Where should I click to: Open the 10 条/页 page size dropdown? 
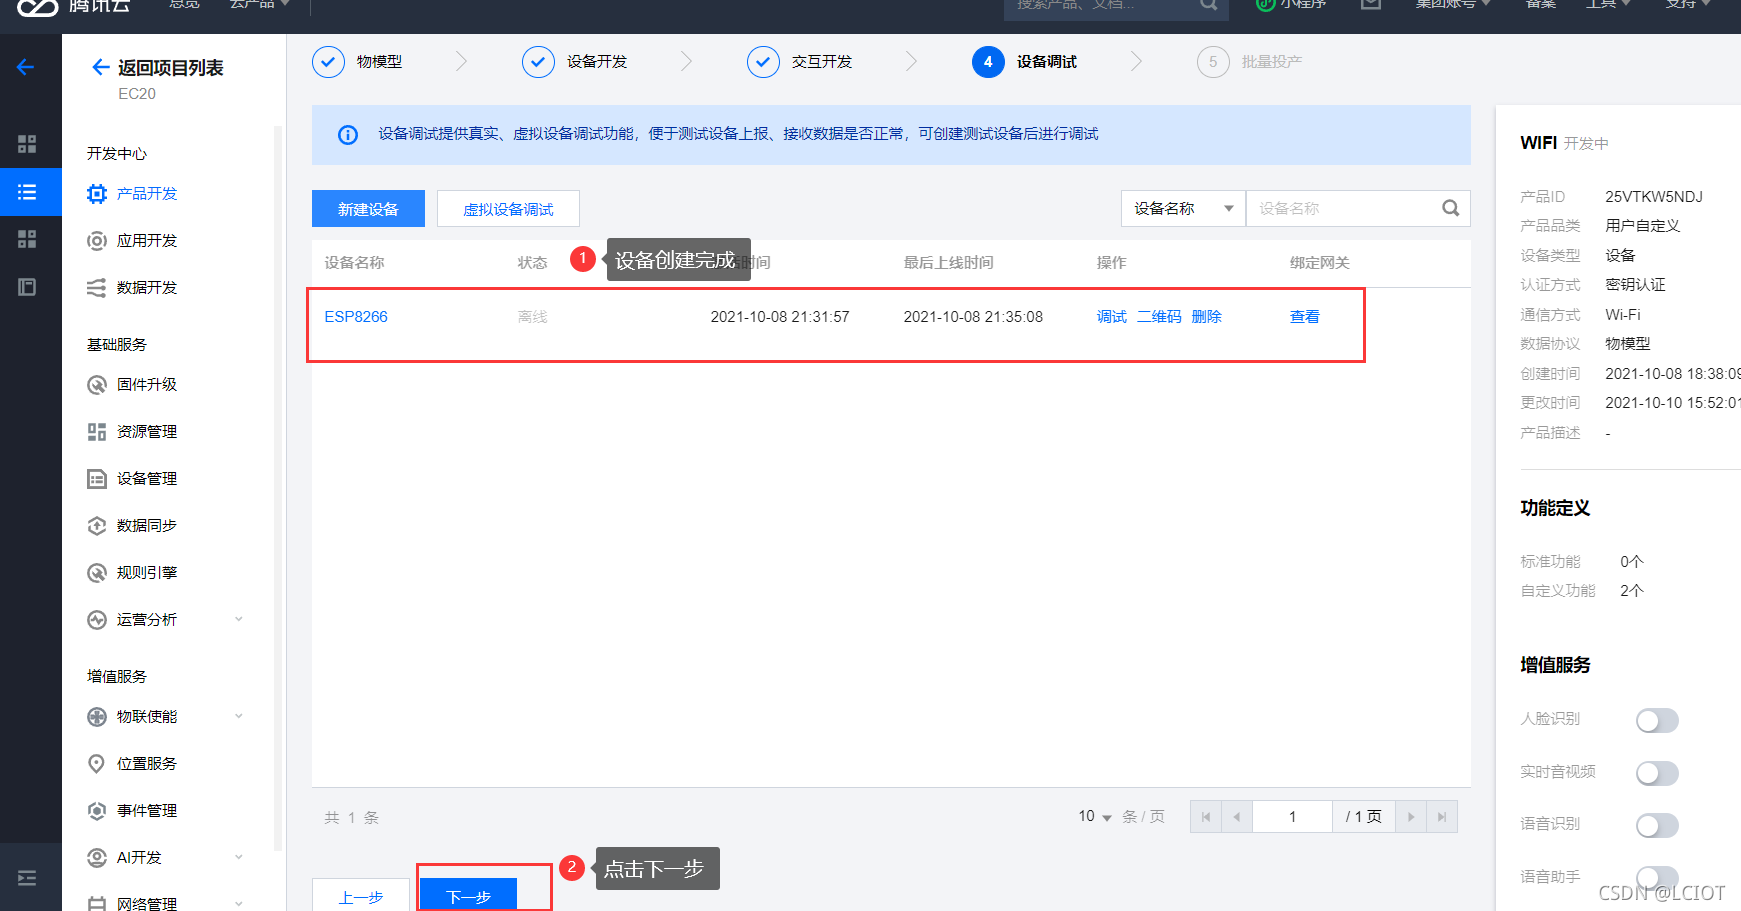(1095, 817)
